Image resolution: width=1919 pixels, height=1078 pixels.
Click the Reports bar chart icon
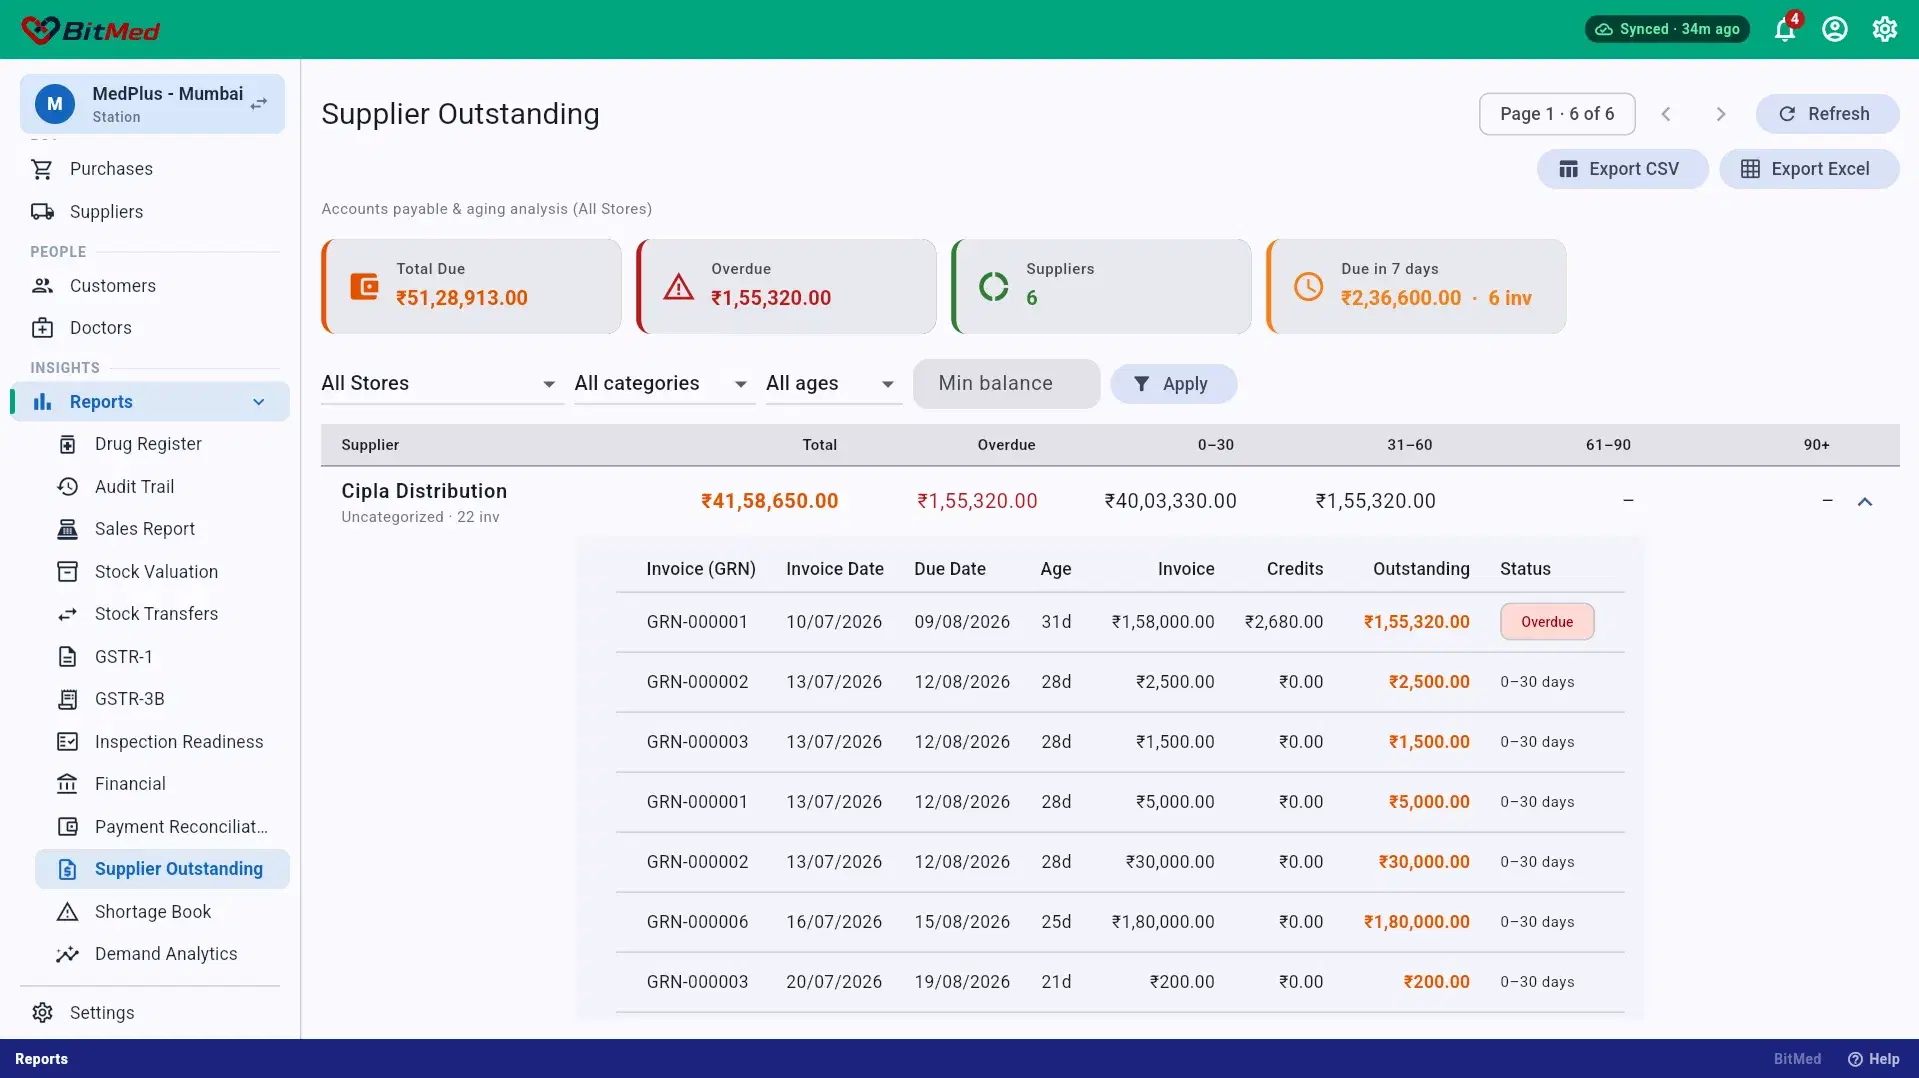pos(42,402)
